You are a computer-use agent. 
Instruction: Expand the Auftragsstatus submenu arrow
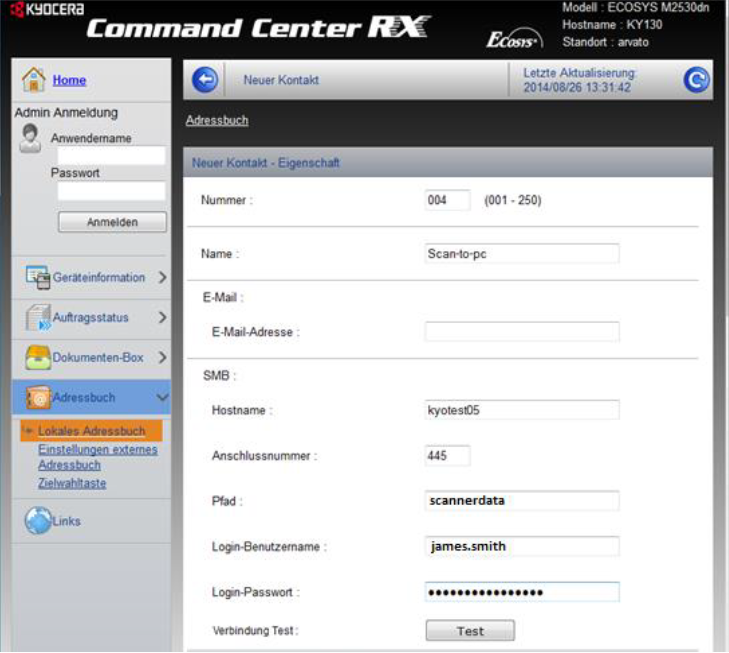click(x=162, y=318)
